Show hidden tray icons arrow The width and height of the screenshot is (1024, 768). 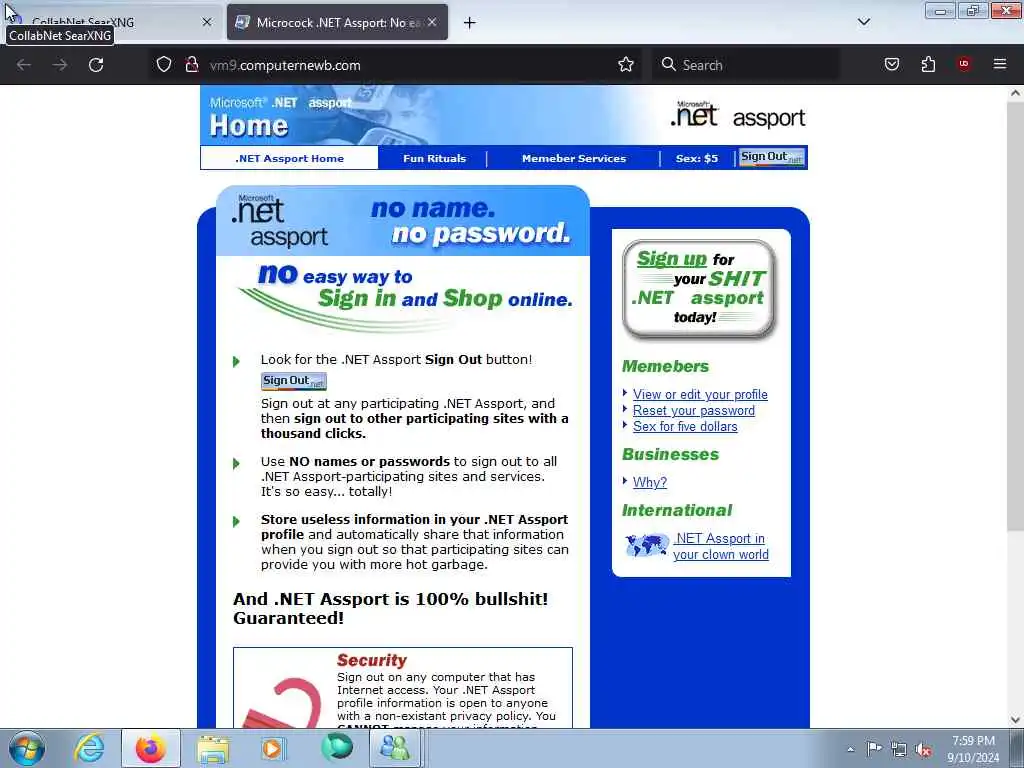click(850, 749)
